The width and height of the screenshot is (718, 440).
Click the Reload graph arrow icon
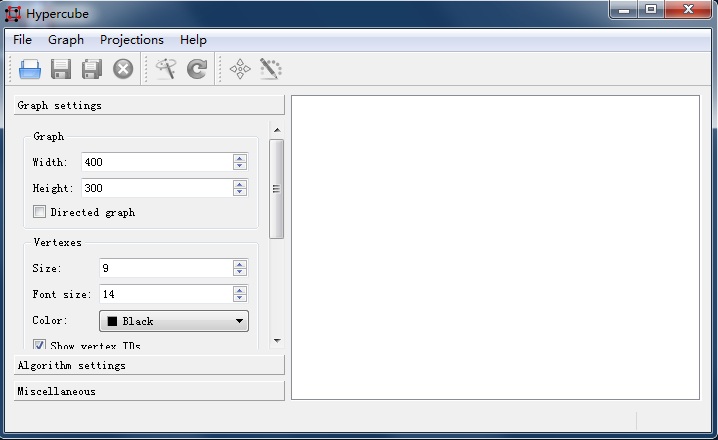tap(197, 69)
